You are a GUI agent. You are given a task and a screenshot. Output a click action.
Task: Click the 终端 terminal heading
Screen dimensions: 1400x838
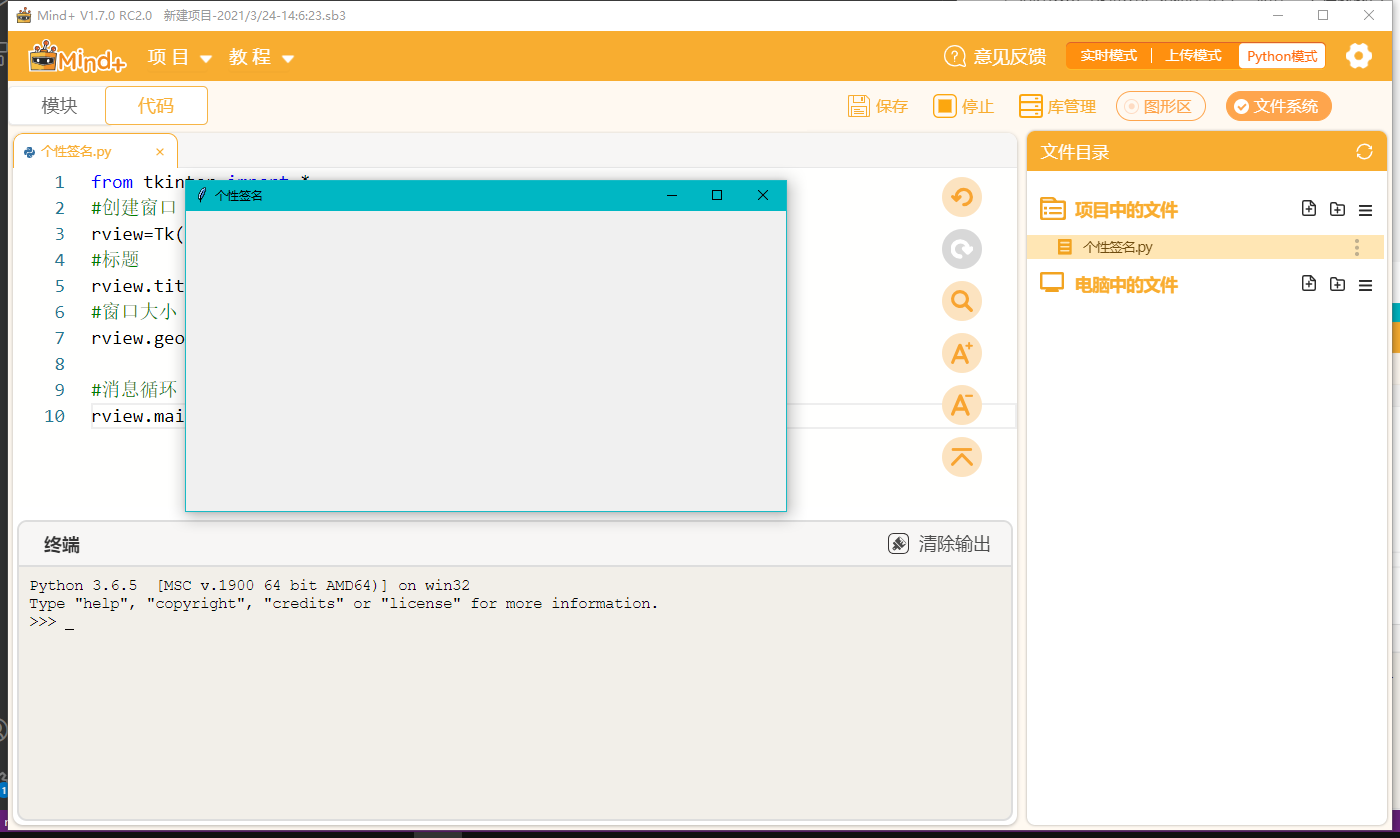(x=62, y=545)
